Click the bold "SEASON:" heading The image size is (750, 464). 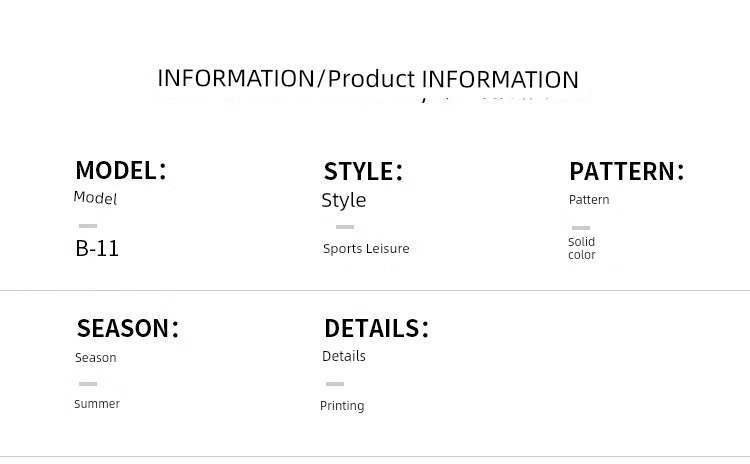[127, 328]
